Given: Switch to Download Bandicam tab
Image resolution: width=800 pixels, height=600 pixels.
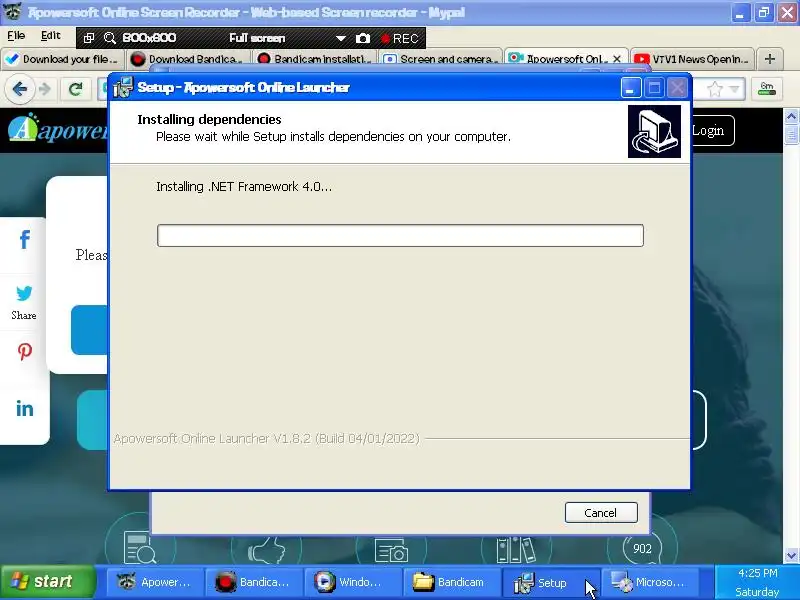Looking at the screenshot, I should coord(189,59).
